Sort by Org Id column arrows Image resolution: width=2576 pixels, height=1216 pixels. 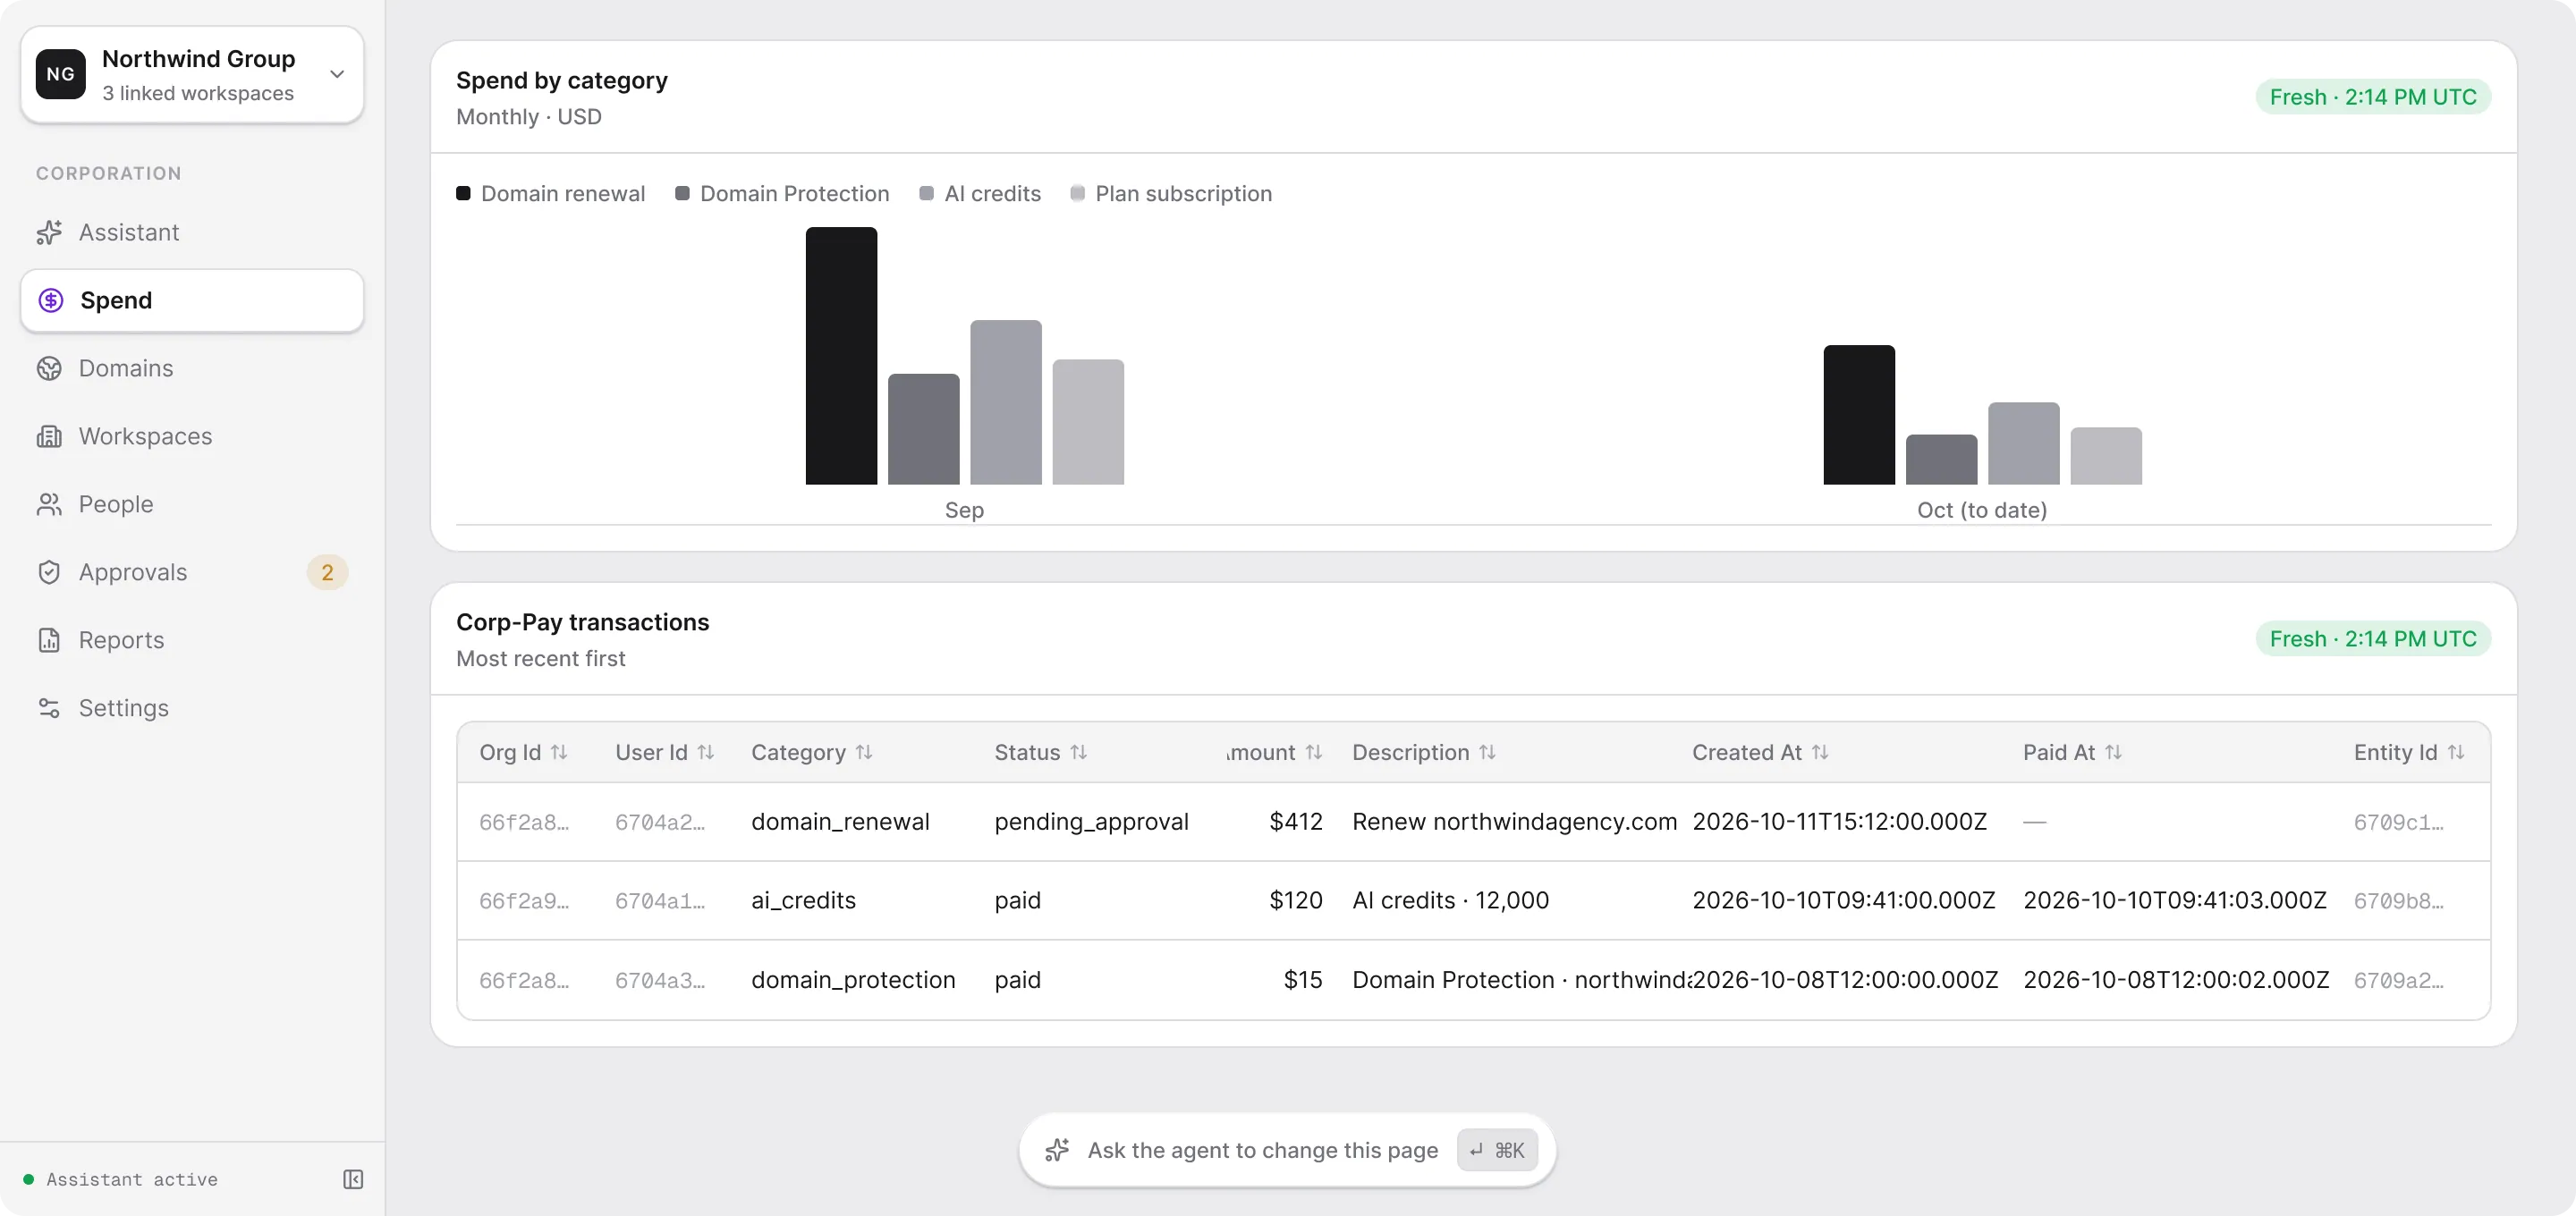coord(559,752)
